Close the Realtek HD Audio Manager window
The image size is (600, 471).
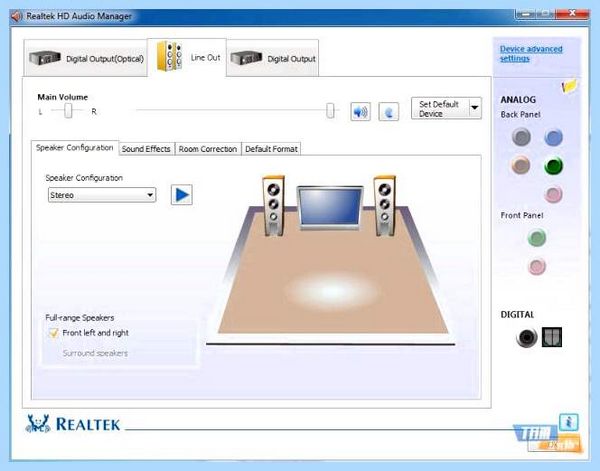572,14
